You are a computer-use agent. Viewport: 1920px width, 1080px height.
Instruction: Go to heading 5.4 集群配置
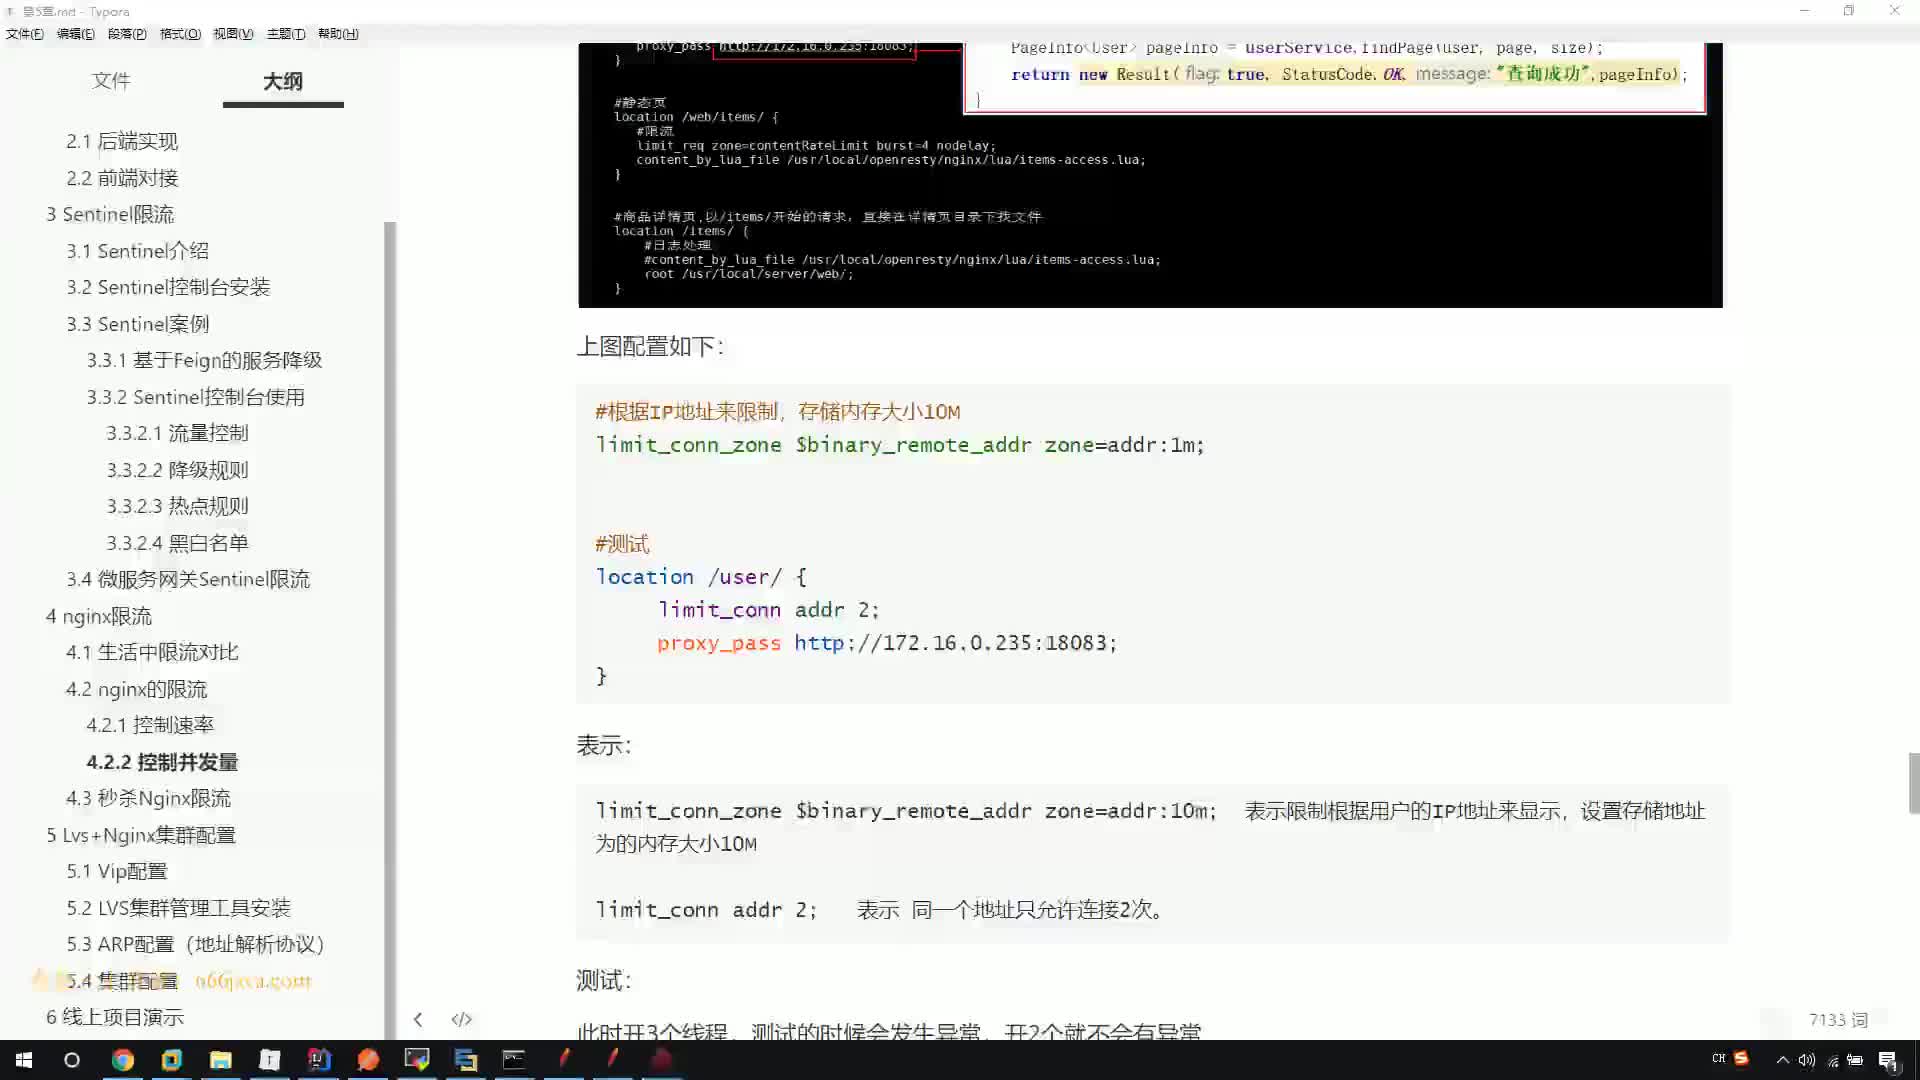[122, 981]
